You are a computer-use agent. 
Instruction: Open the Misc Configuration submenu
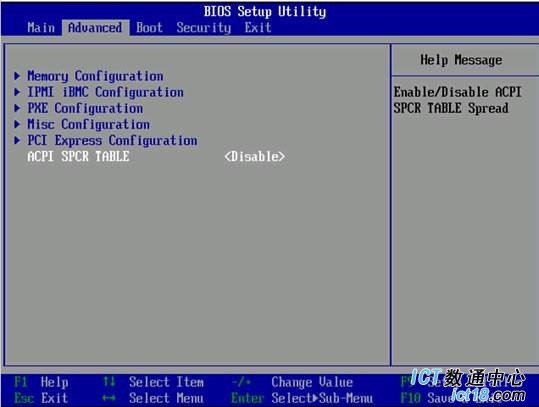tap(88, 124)
